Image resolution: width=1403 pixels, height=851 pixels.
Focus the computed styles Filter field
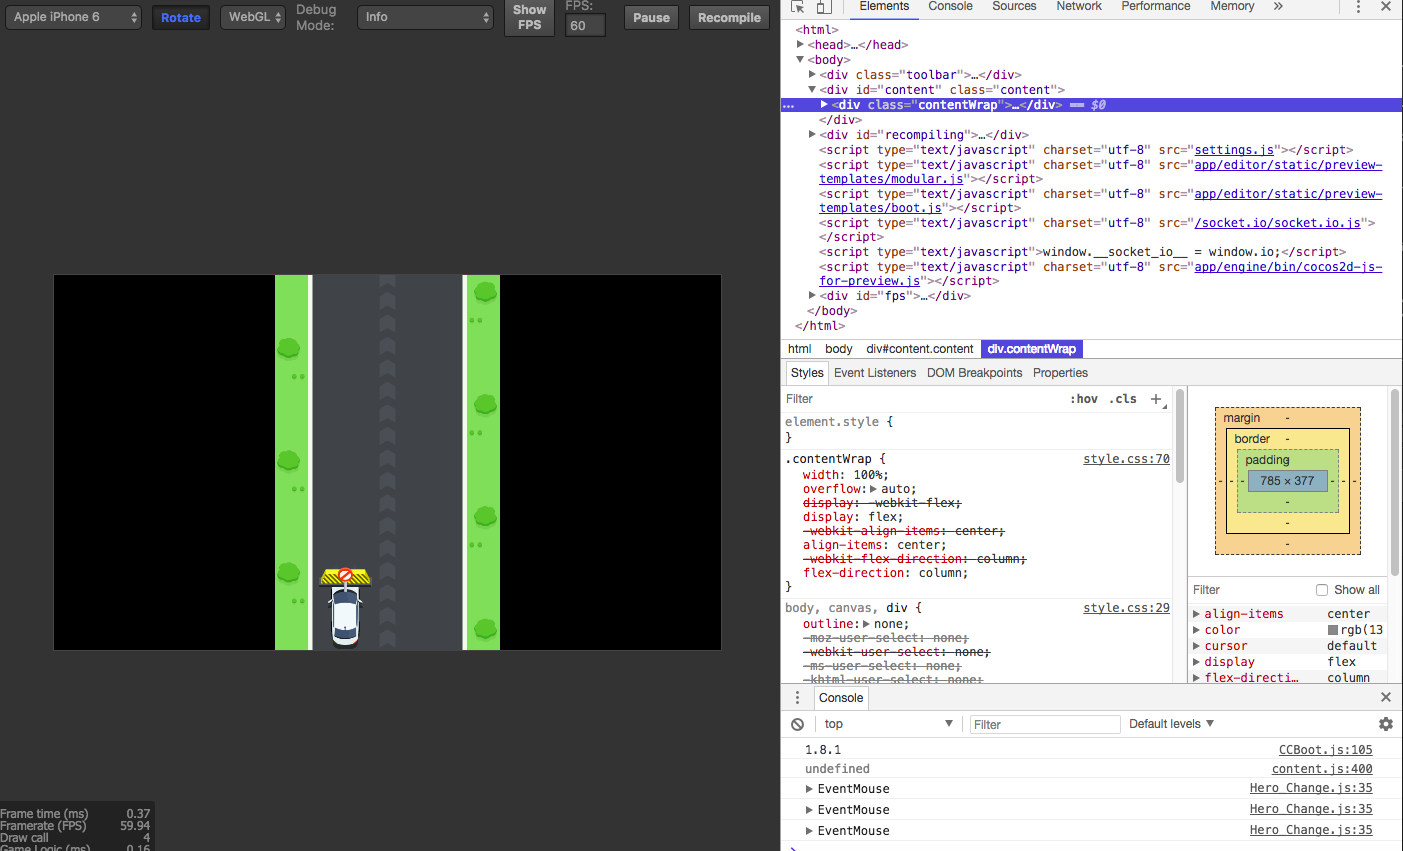click(x=1250, y=590)
